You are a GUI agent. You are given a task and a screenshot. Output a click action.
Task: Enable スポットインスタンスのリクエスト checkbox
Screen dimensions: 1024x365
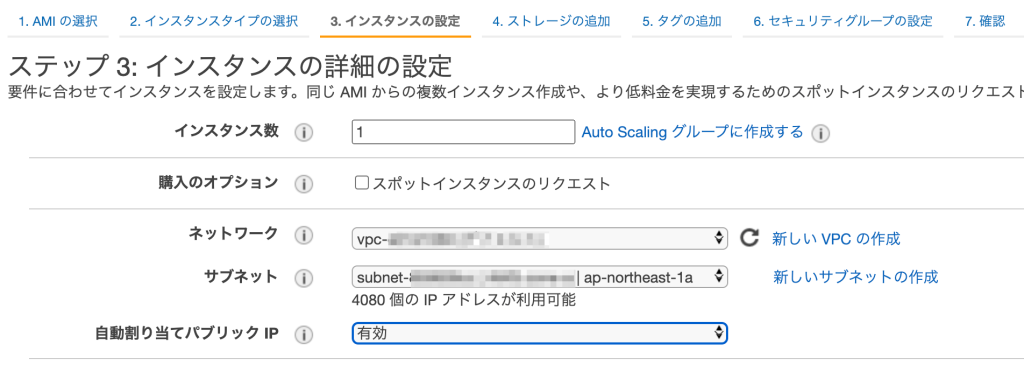tap(361, 183)
